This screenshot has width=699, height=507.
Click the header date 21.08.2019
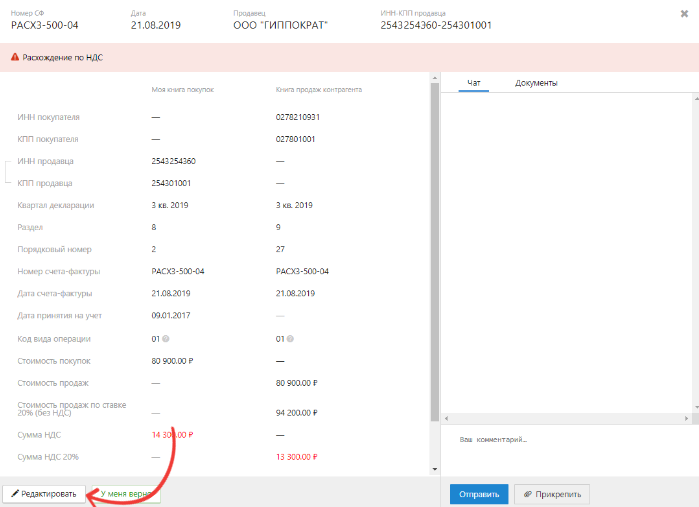[156, 25]
